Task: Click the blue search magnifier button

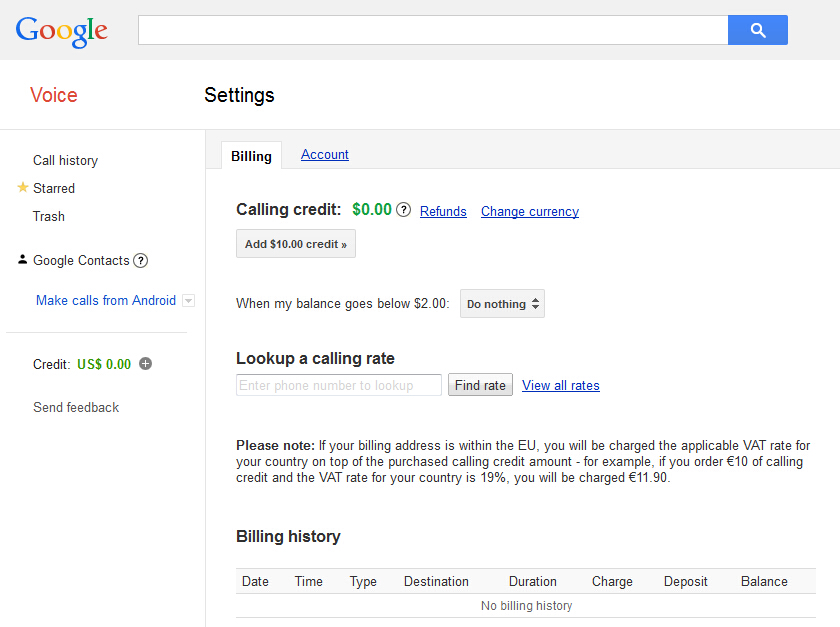Action: click(x=758, y=30)
